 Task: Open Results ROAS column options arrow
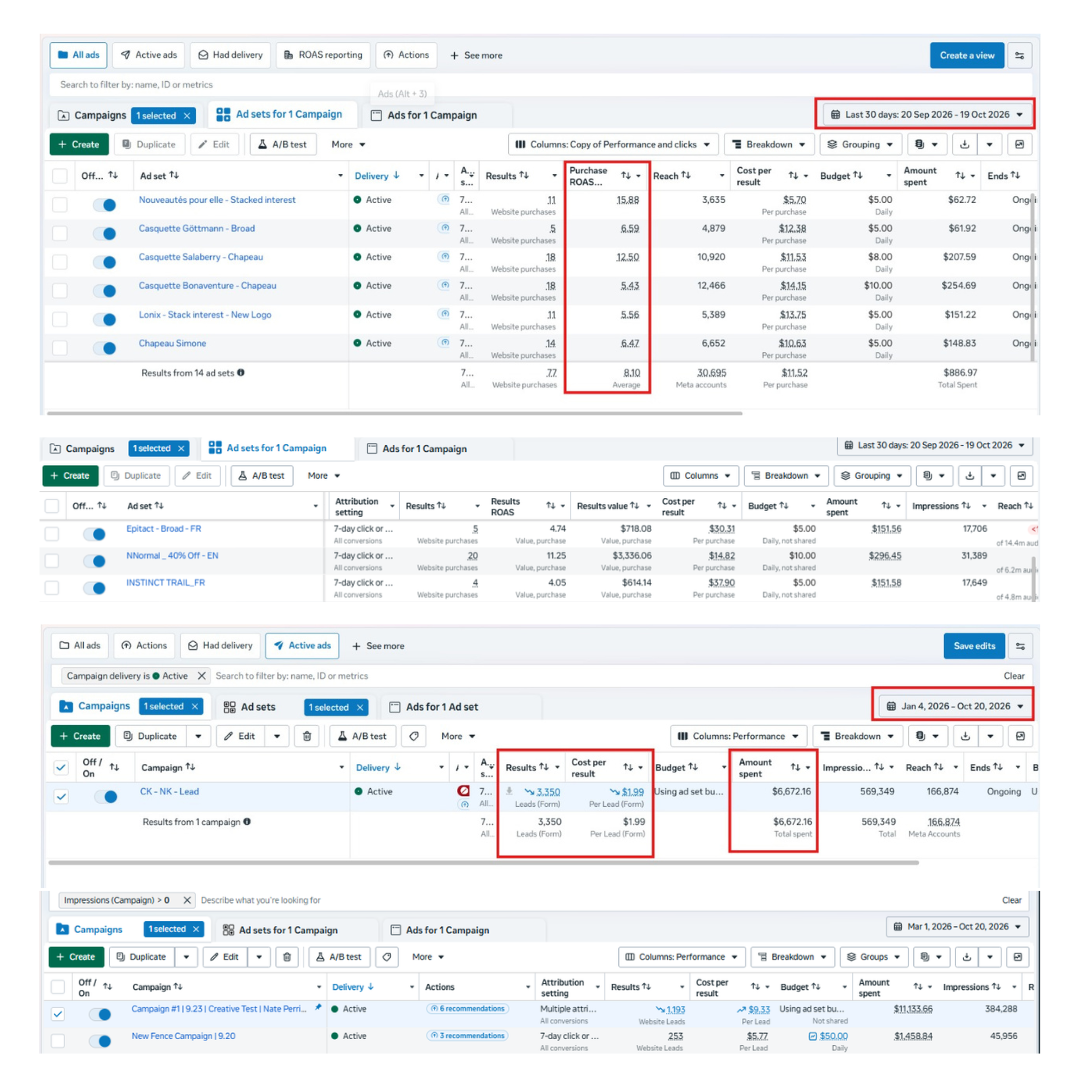click(563, 506)
